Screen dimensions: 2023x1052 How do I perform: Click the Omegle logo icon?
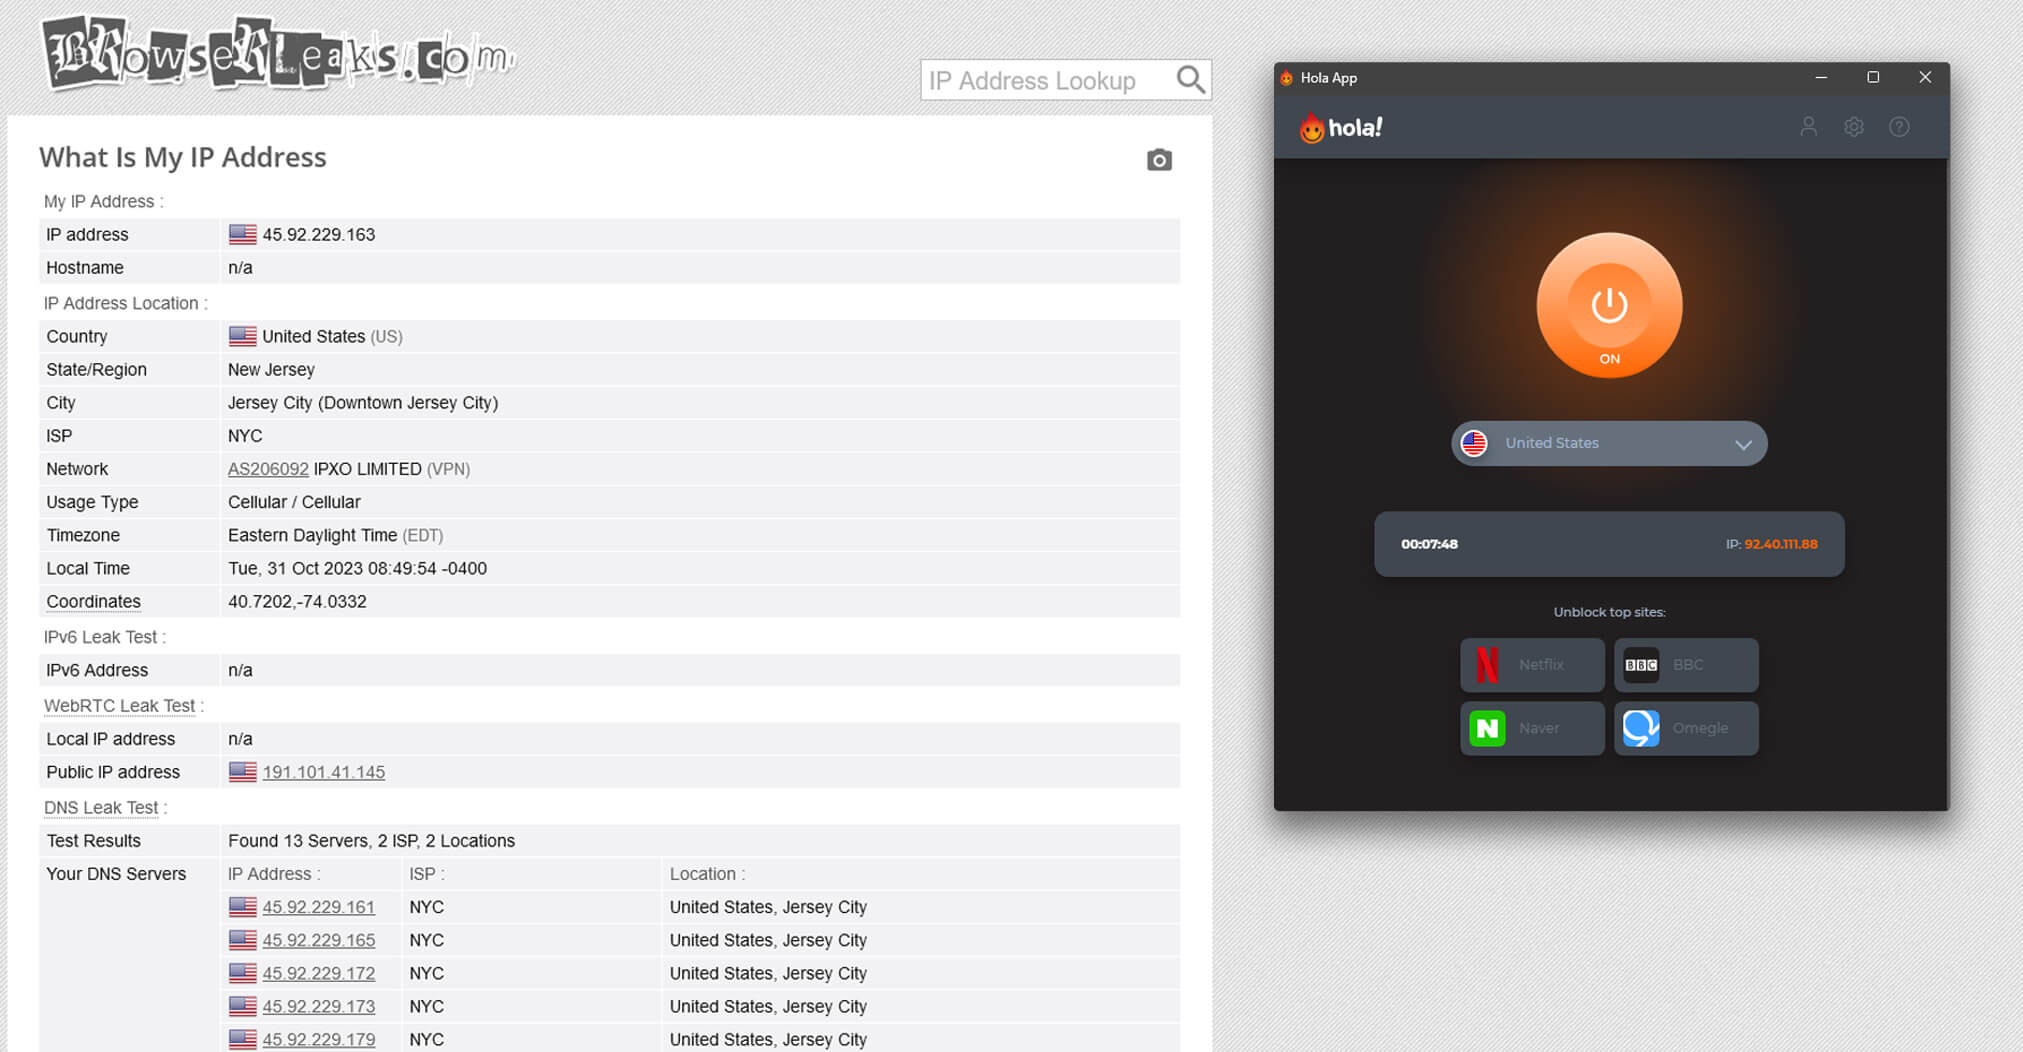1641,728
